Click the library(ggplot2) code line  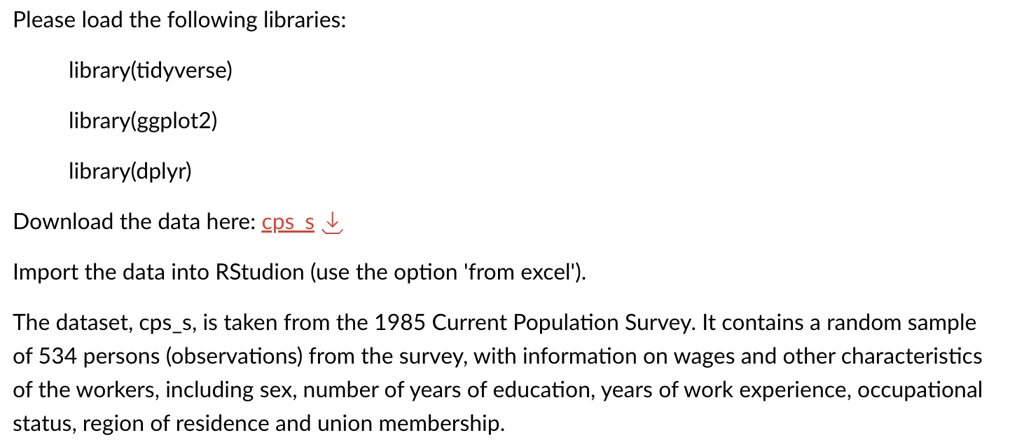142,122
